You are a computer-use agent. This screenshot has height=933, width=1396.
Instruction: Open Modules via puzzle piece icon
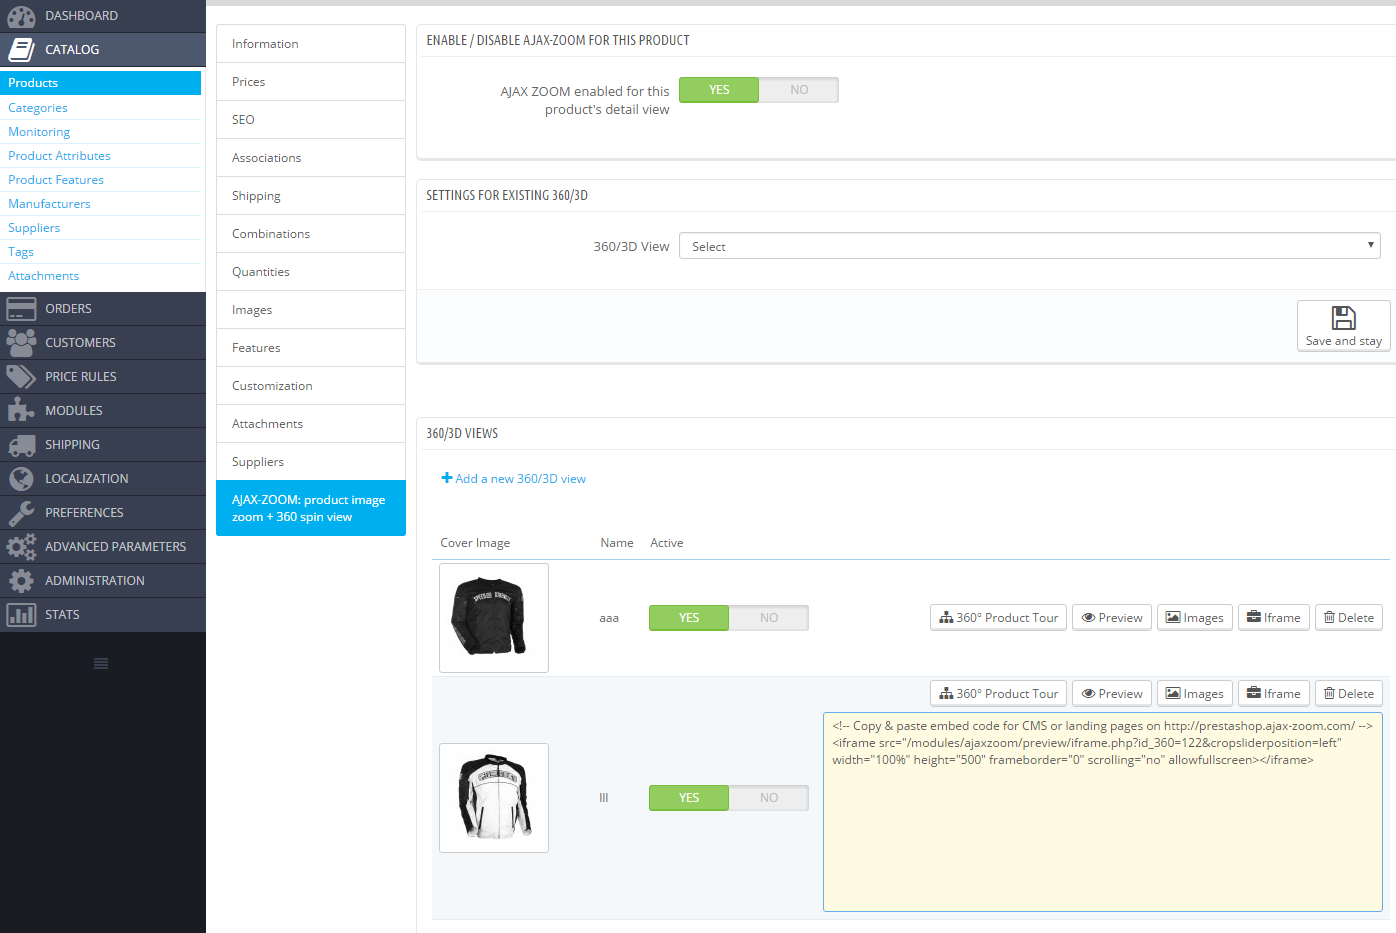[21, 410]
